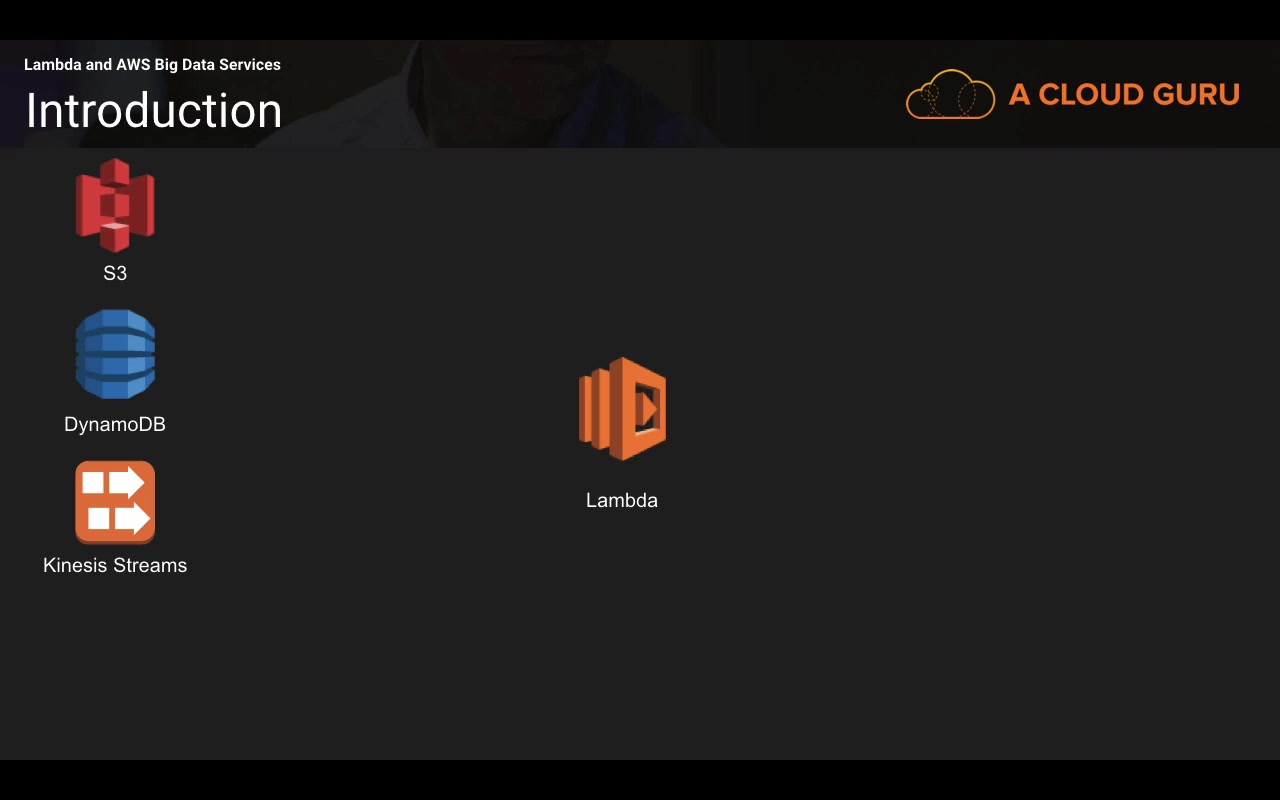1280x800 pixels.
Task: Select the blue DynamoDB database icon
Action: (115, 354)
